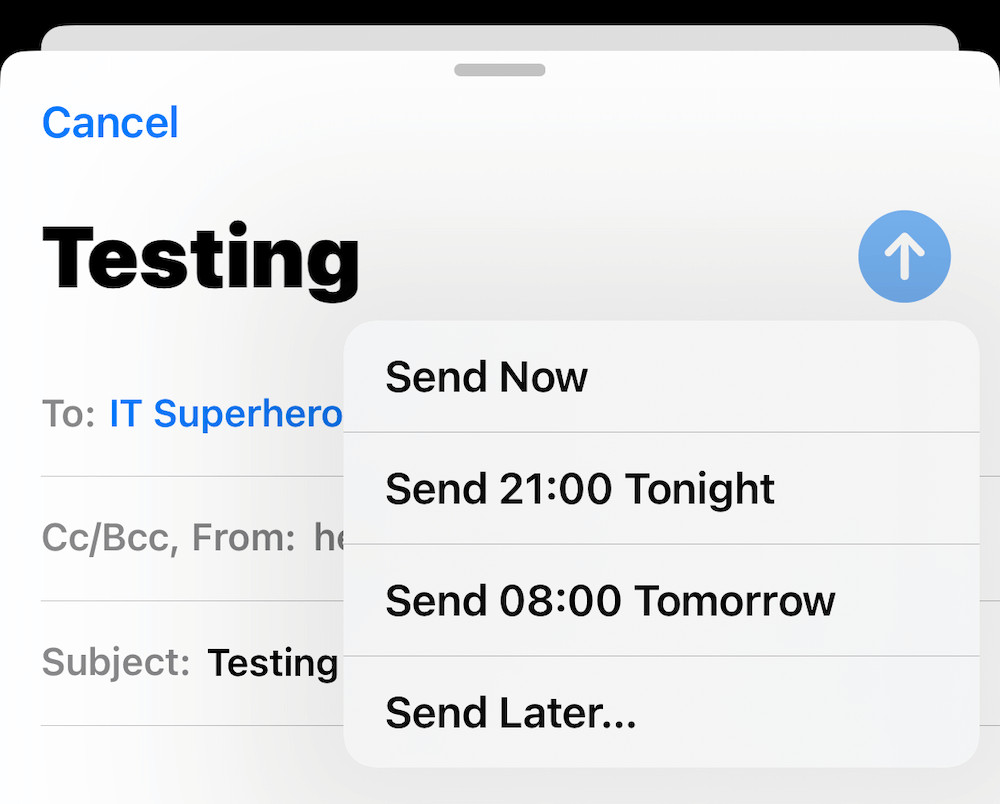This screenshot has height=804, width=1000.
Task: Tap the blue send arrow button
Action: tap(904, 257)
